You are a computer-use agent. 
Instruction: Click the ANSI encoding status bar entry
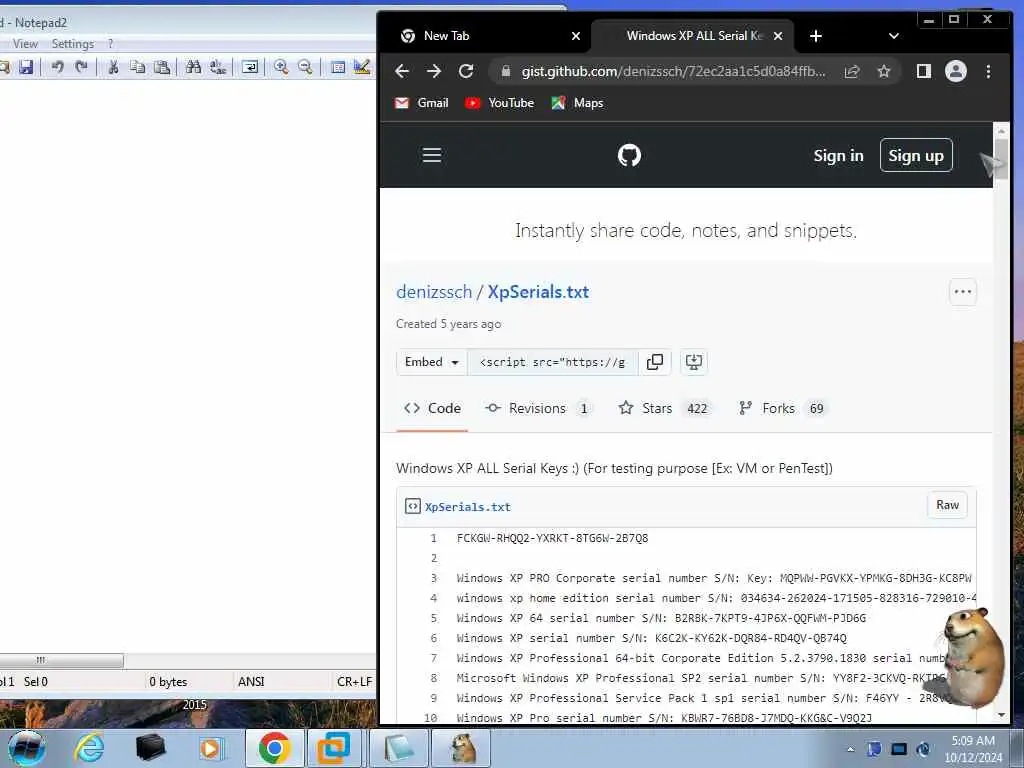(251, 681)
